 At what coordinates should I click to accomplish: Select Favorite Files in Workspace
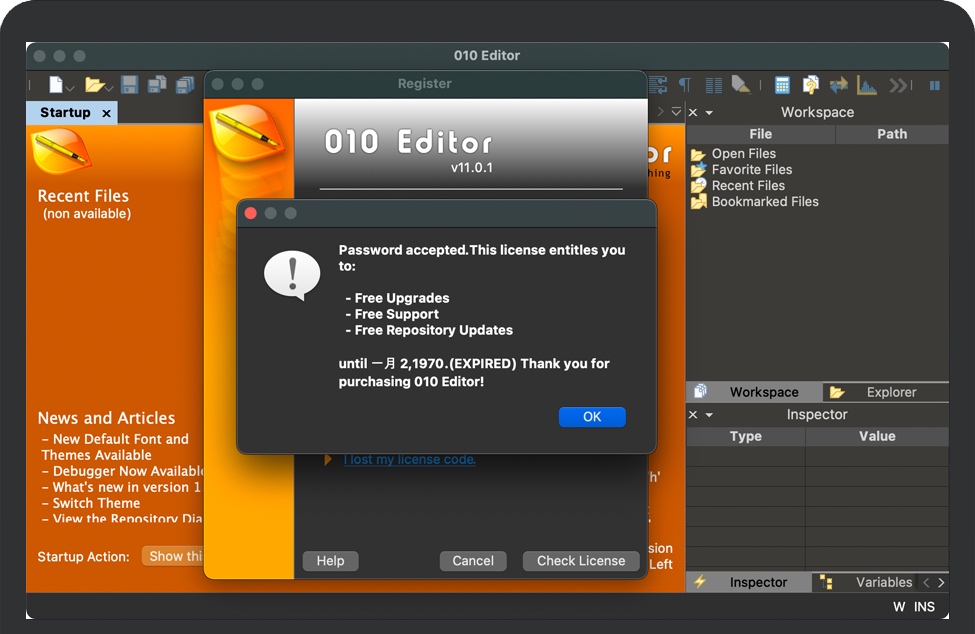(752, 170)
